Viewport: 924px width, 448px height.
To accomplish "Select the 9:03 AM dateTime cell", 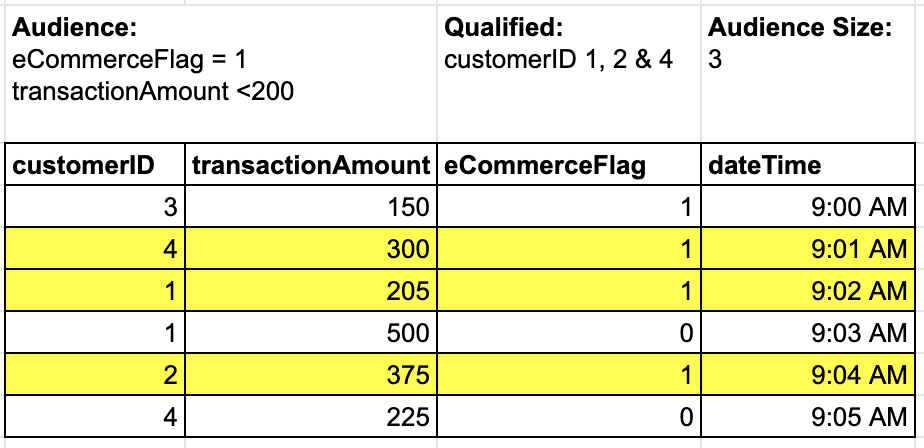I will tap(807, 332).
